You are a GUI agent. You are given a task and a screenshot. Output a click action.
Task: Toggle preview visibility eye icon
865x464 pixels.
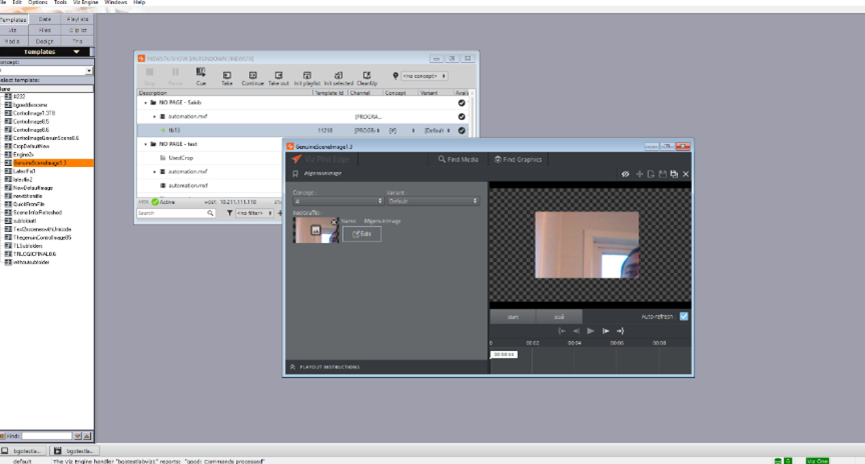coord(626,174)
